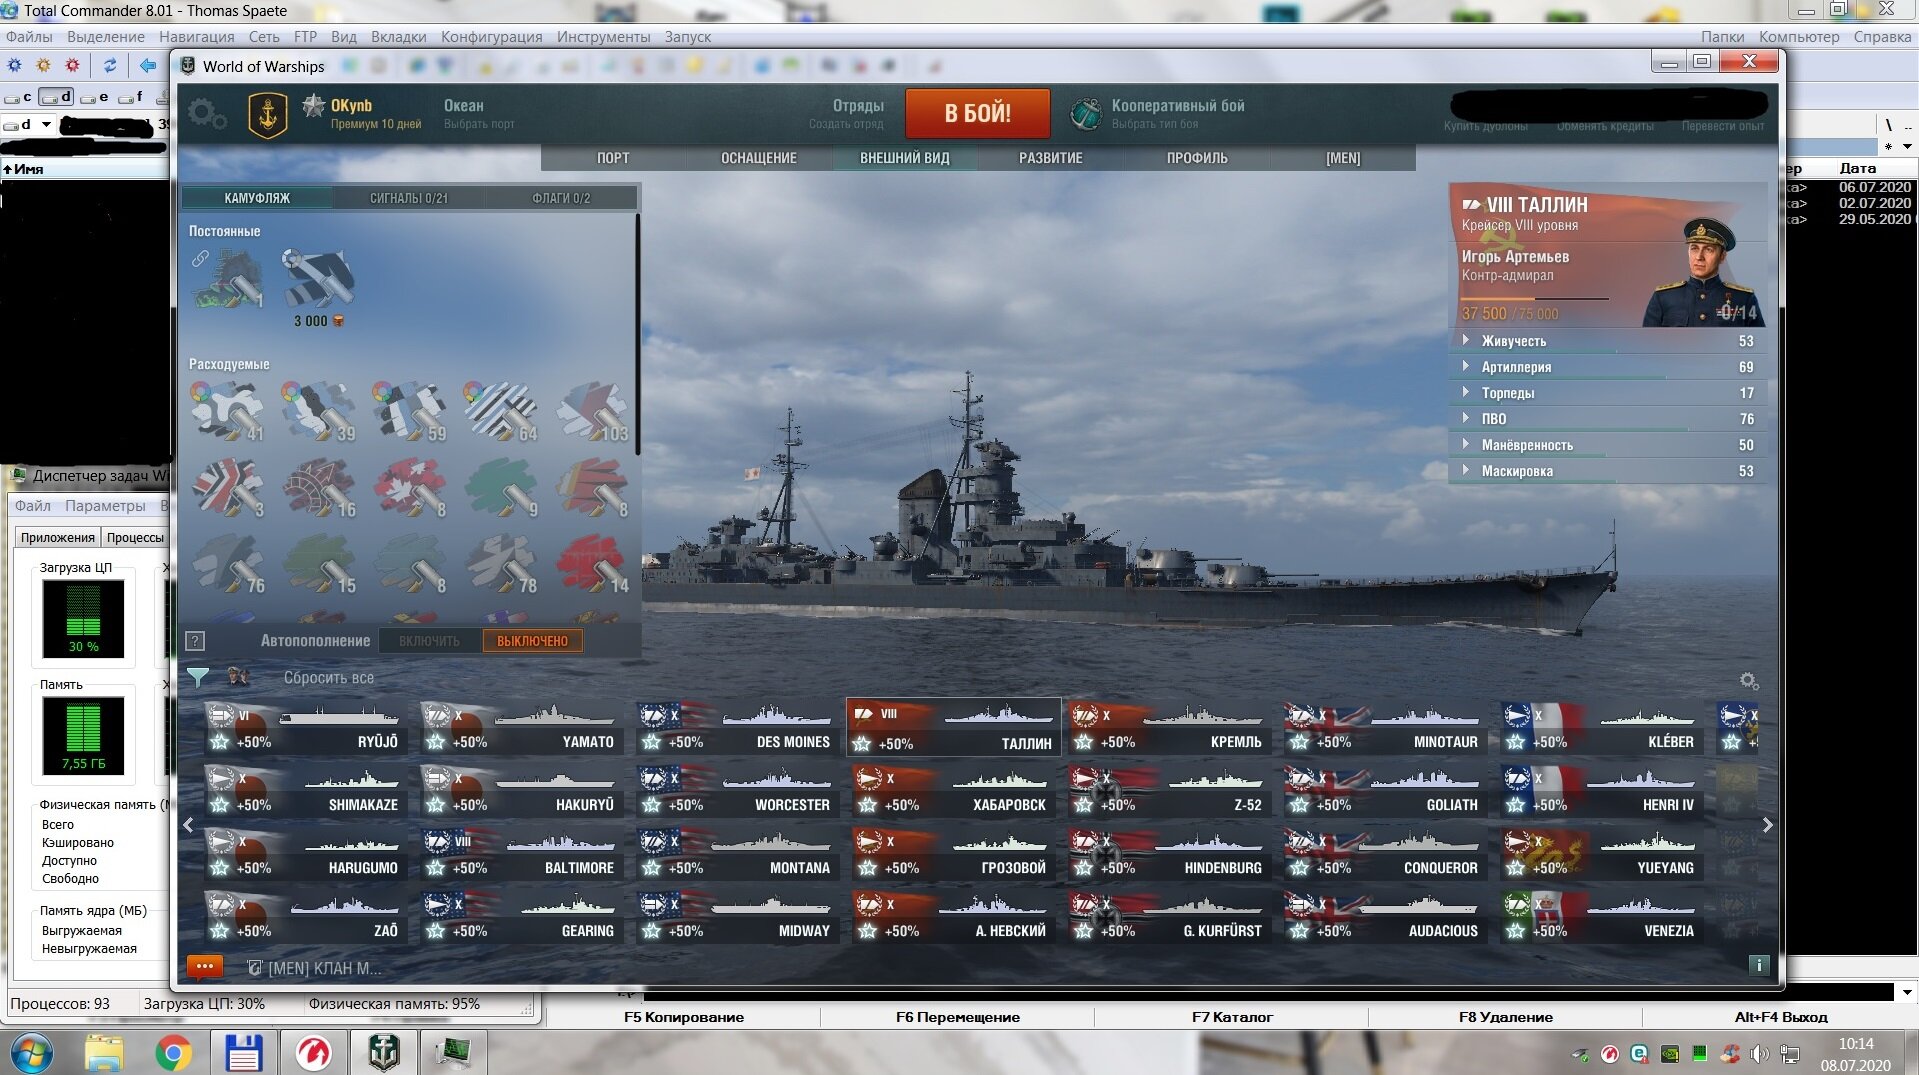Select the YAMATO ship in the carousel
Screen dimensions: 1919x1075
pos(520,728)
